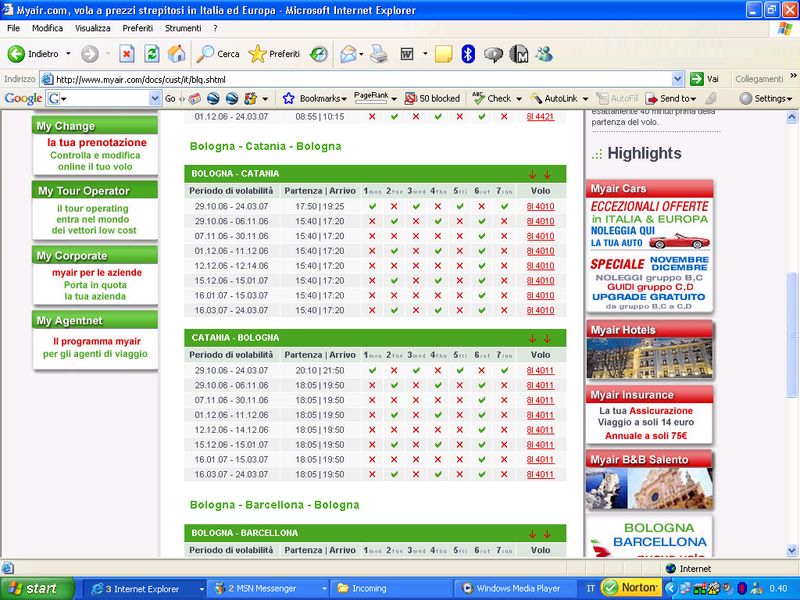Click the Google toolbar search field
The width and height of the screenshot is (800, 600).
coord(106,98)
